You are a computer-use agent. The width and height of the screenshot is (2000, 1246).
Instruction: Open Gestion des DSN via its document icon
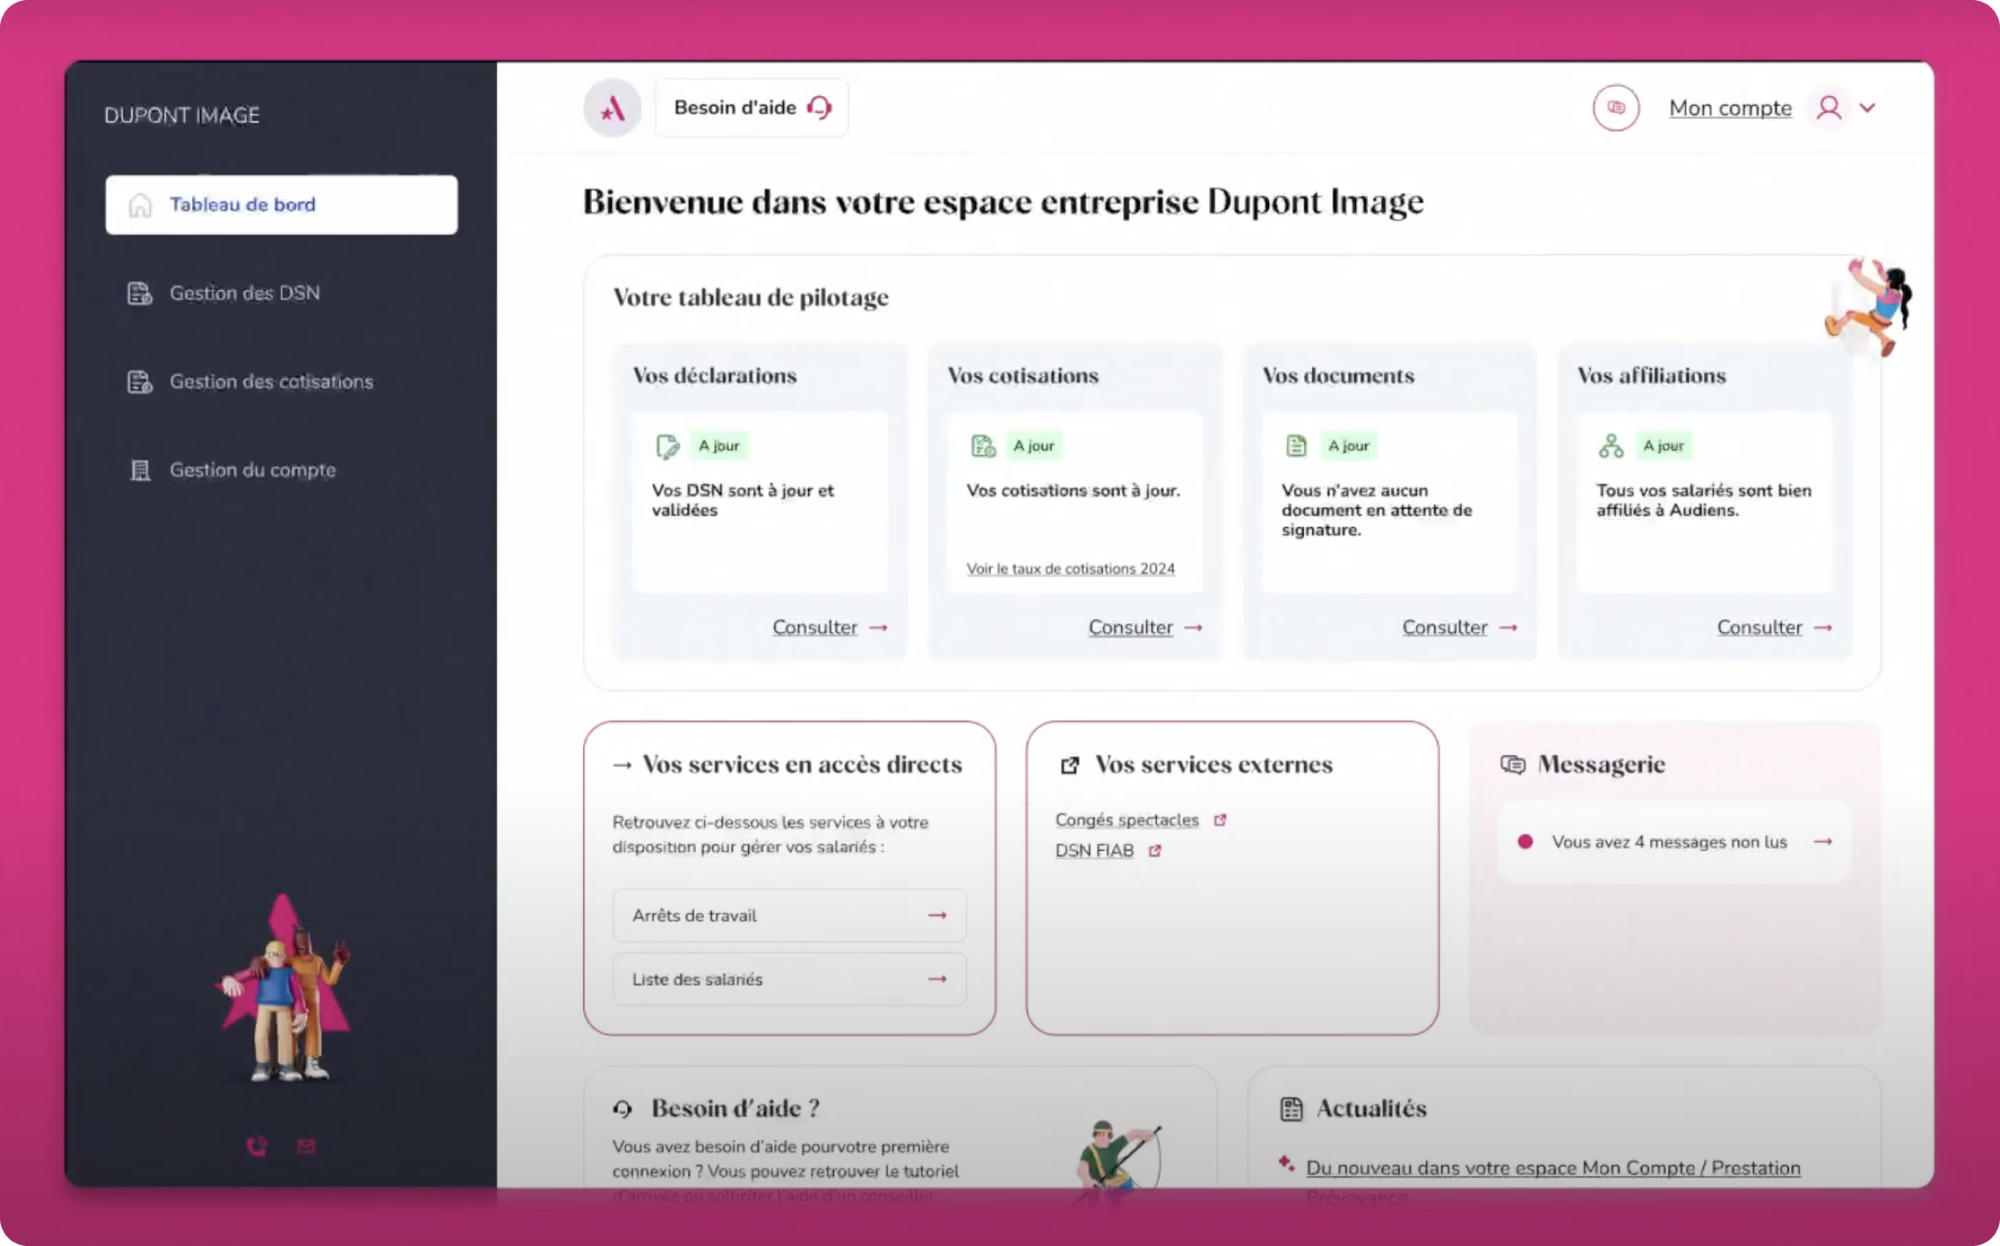(x=138, y=293)
